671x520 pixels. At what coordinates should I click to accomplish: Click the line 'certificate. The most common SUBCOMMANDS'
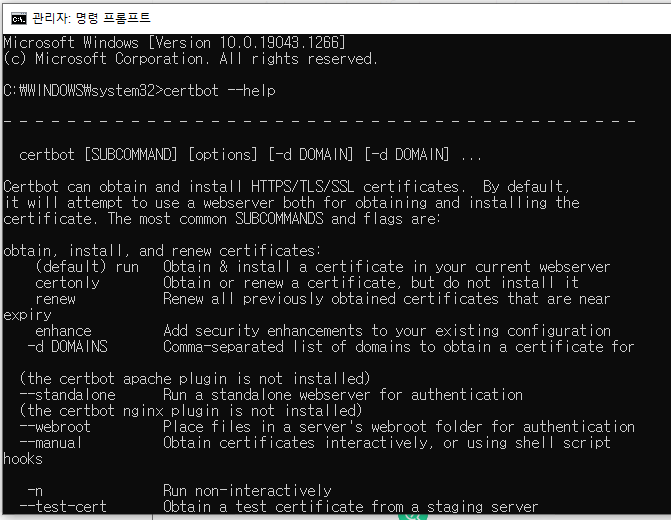222,219
